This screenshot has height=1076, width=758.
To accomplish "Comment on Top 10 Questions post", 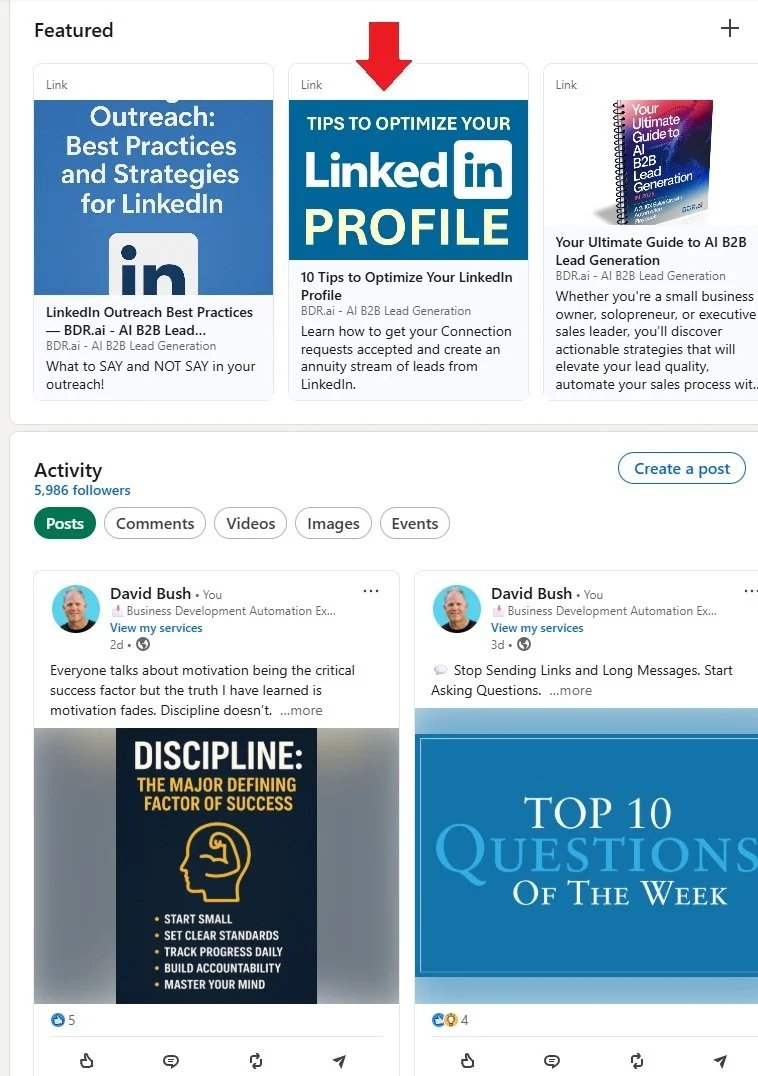I will (552, 1061).
